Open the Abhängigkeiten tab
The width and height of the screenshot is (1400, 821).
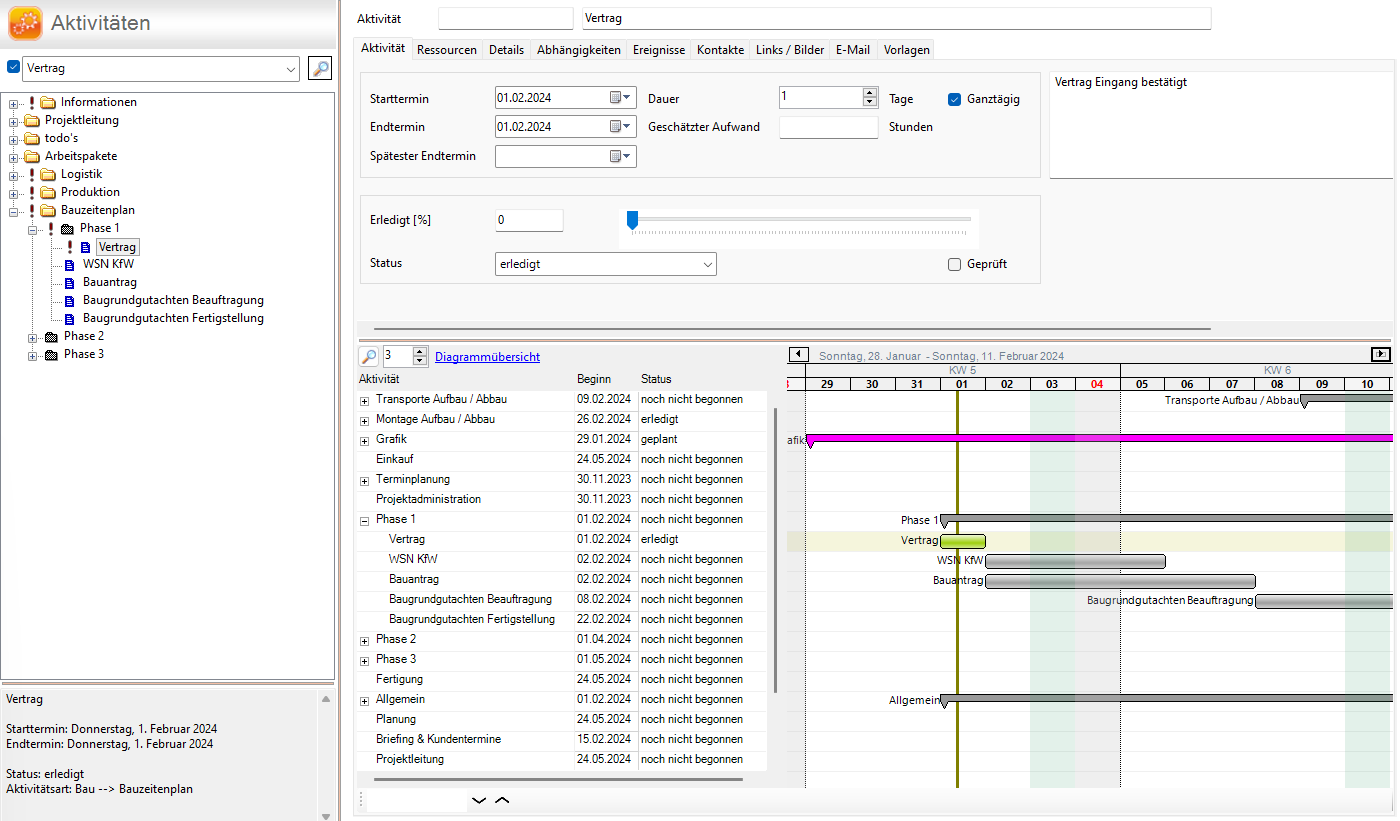click(578, 50)
